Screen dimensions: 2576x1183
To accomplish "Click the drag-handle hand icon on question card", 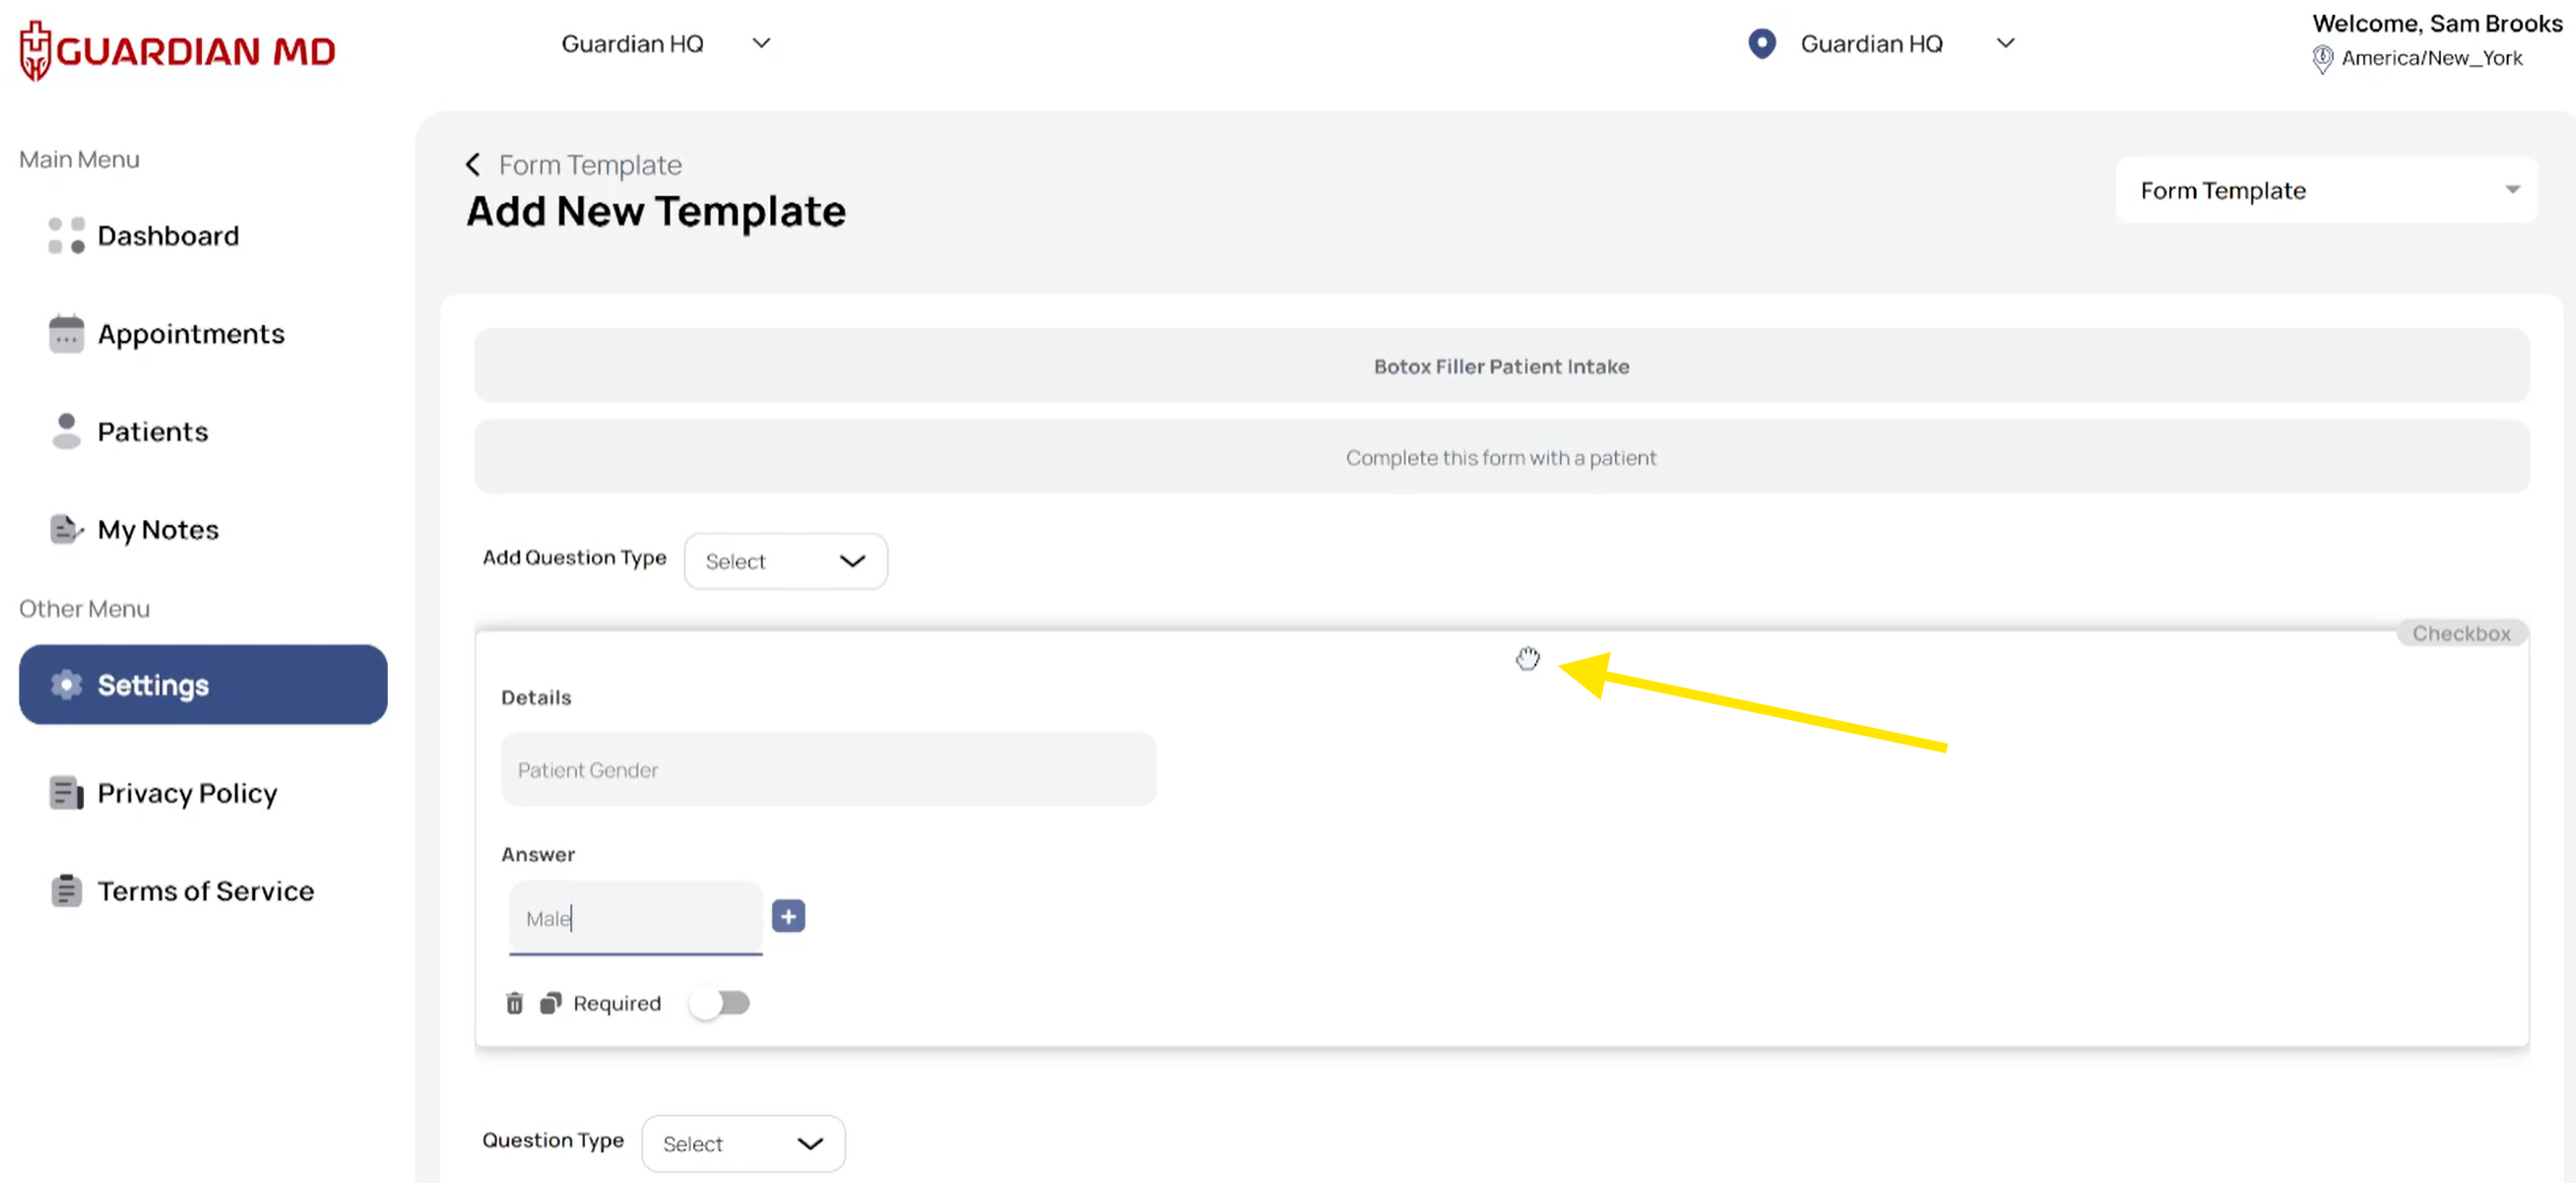I will 1527,658.
